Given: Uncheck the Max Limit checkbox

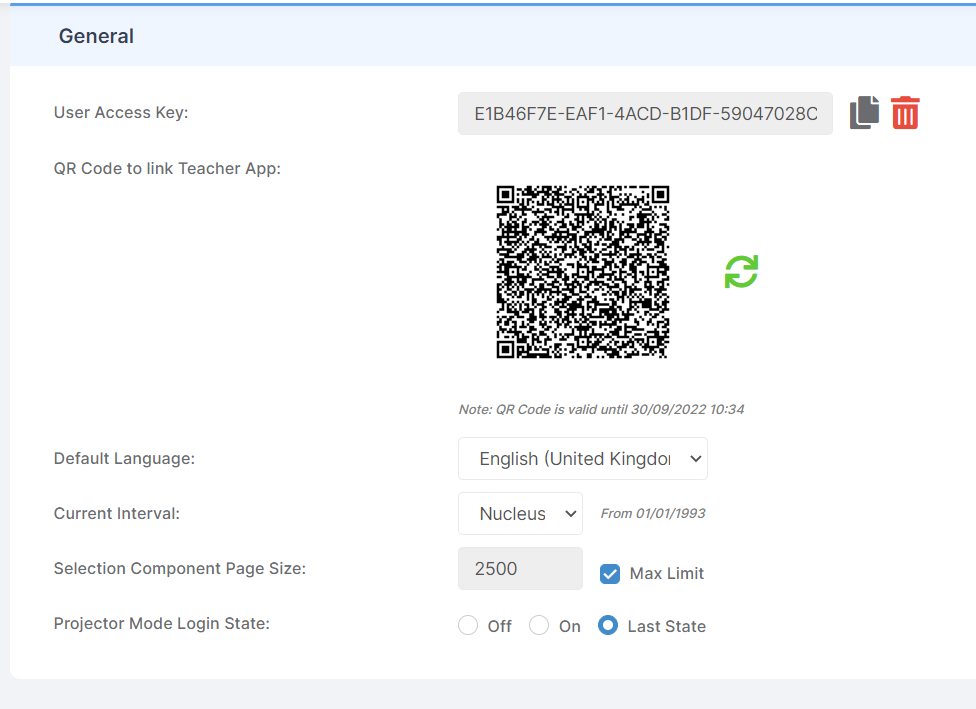Looking at the screenshot, I should pyautogui.click(x=610, y=573).
